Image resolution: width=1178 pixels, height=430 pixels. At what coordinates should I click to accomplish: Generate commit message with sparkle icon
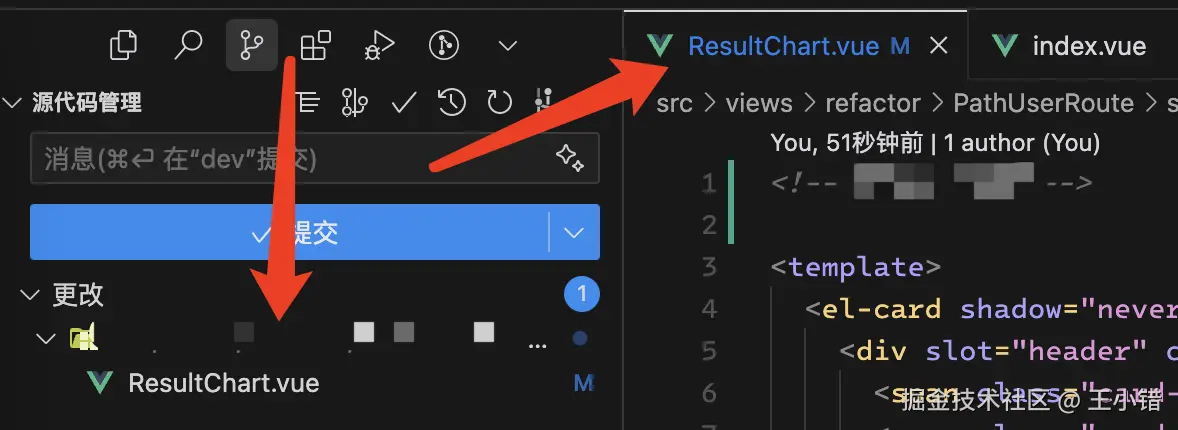[569, 158]
